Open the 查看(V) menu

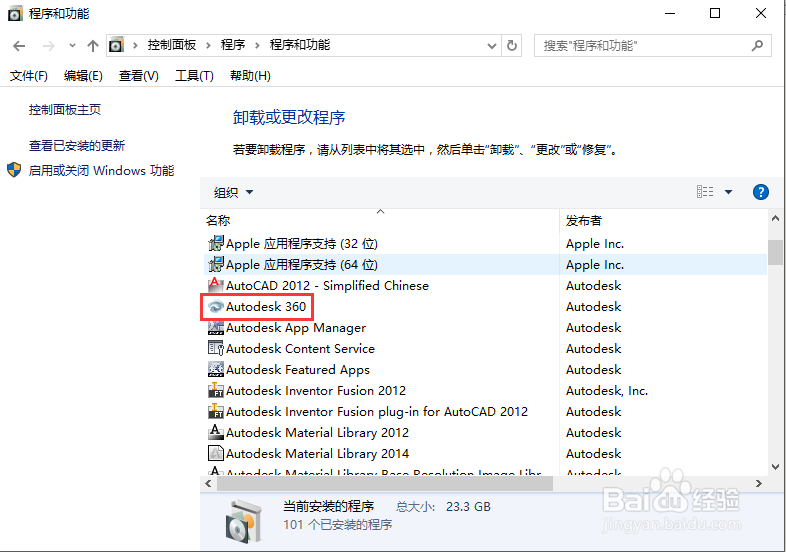139,76
